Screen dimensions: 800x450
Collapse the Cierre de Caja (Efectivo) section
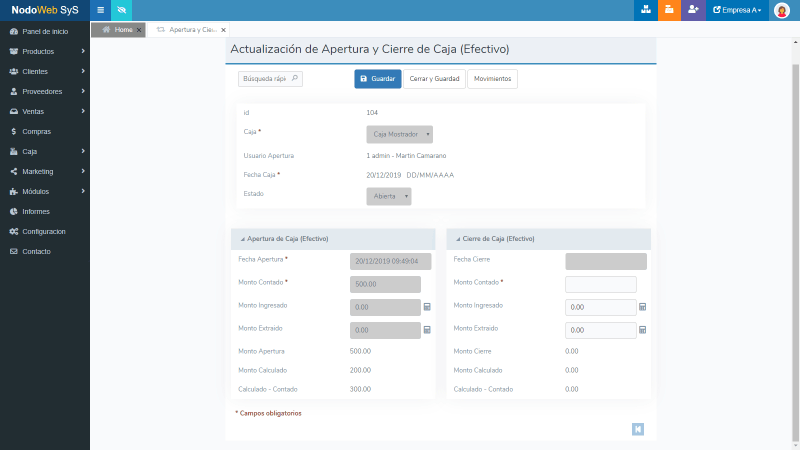pyautogui.click(x=458, y=239)
